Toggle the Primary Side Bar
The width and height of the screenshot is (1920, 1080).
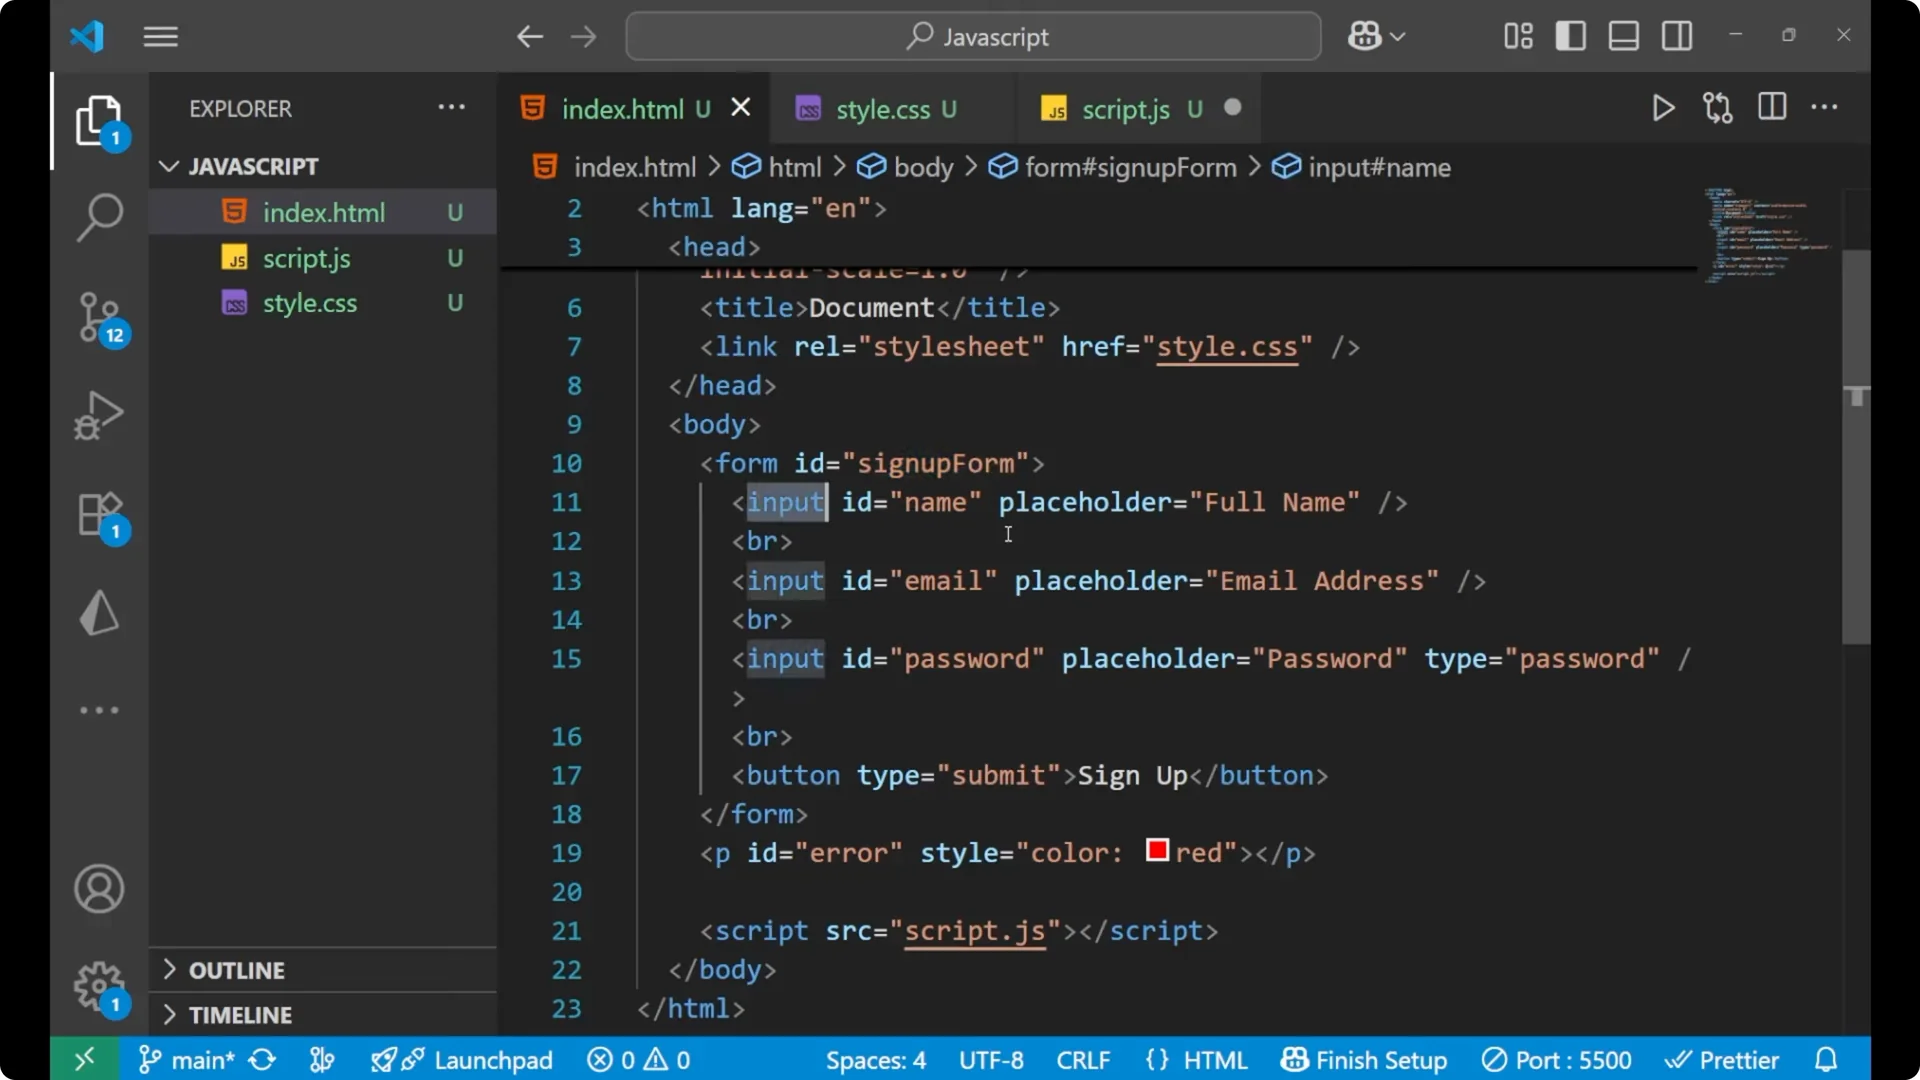tap(1570, 35)
